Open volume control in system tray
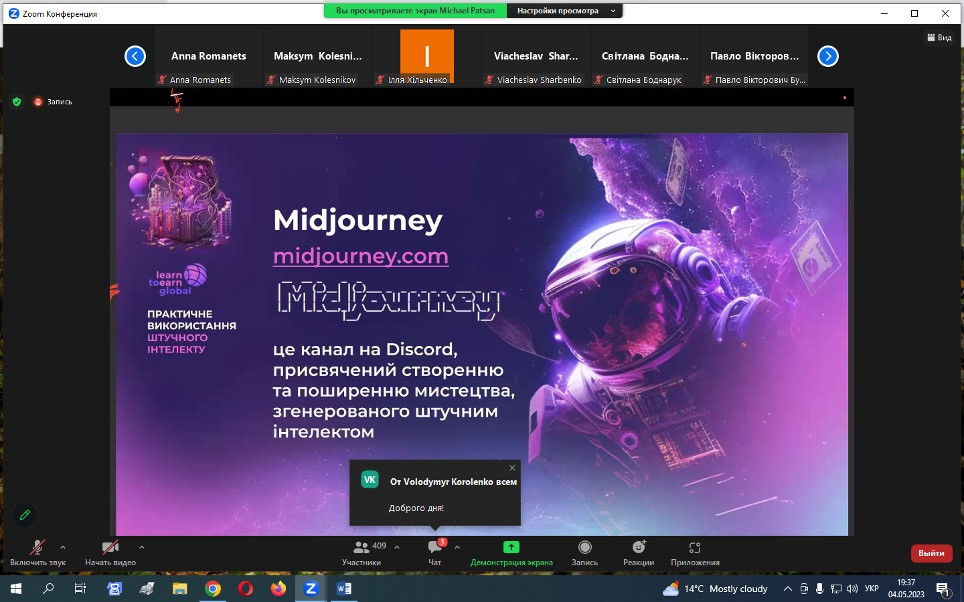The width and height of the screenshot is (964, 602). [852, 588]
